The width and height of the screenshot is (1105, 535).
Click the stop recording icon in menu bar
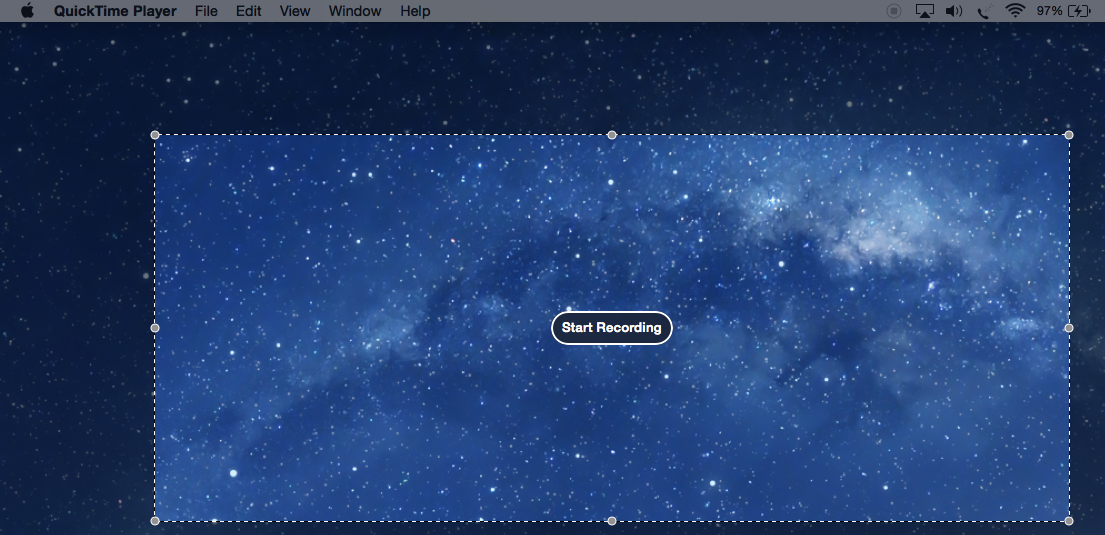(894, 11)
